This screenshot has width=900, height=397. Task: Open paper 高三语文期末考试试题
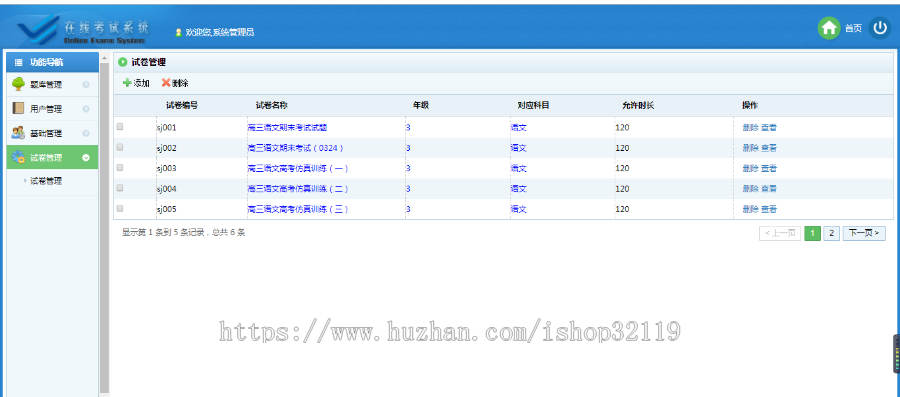pyautogui.click(x=288, y=127)
